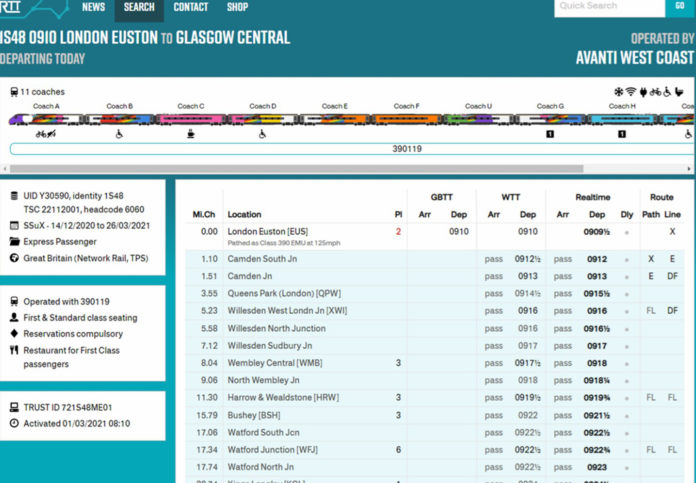Open Willesden West Londn Jn [XWI] link

(x=287, y=311)
